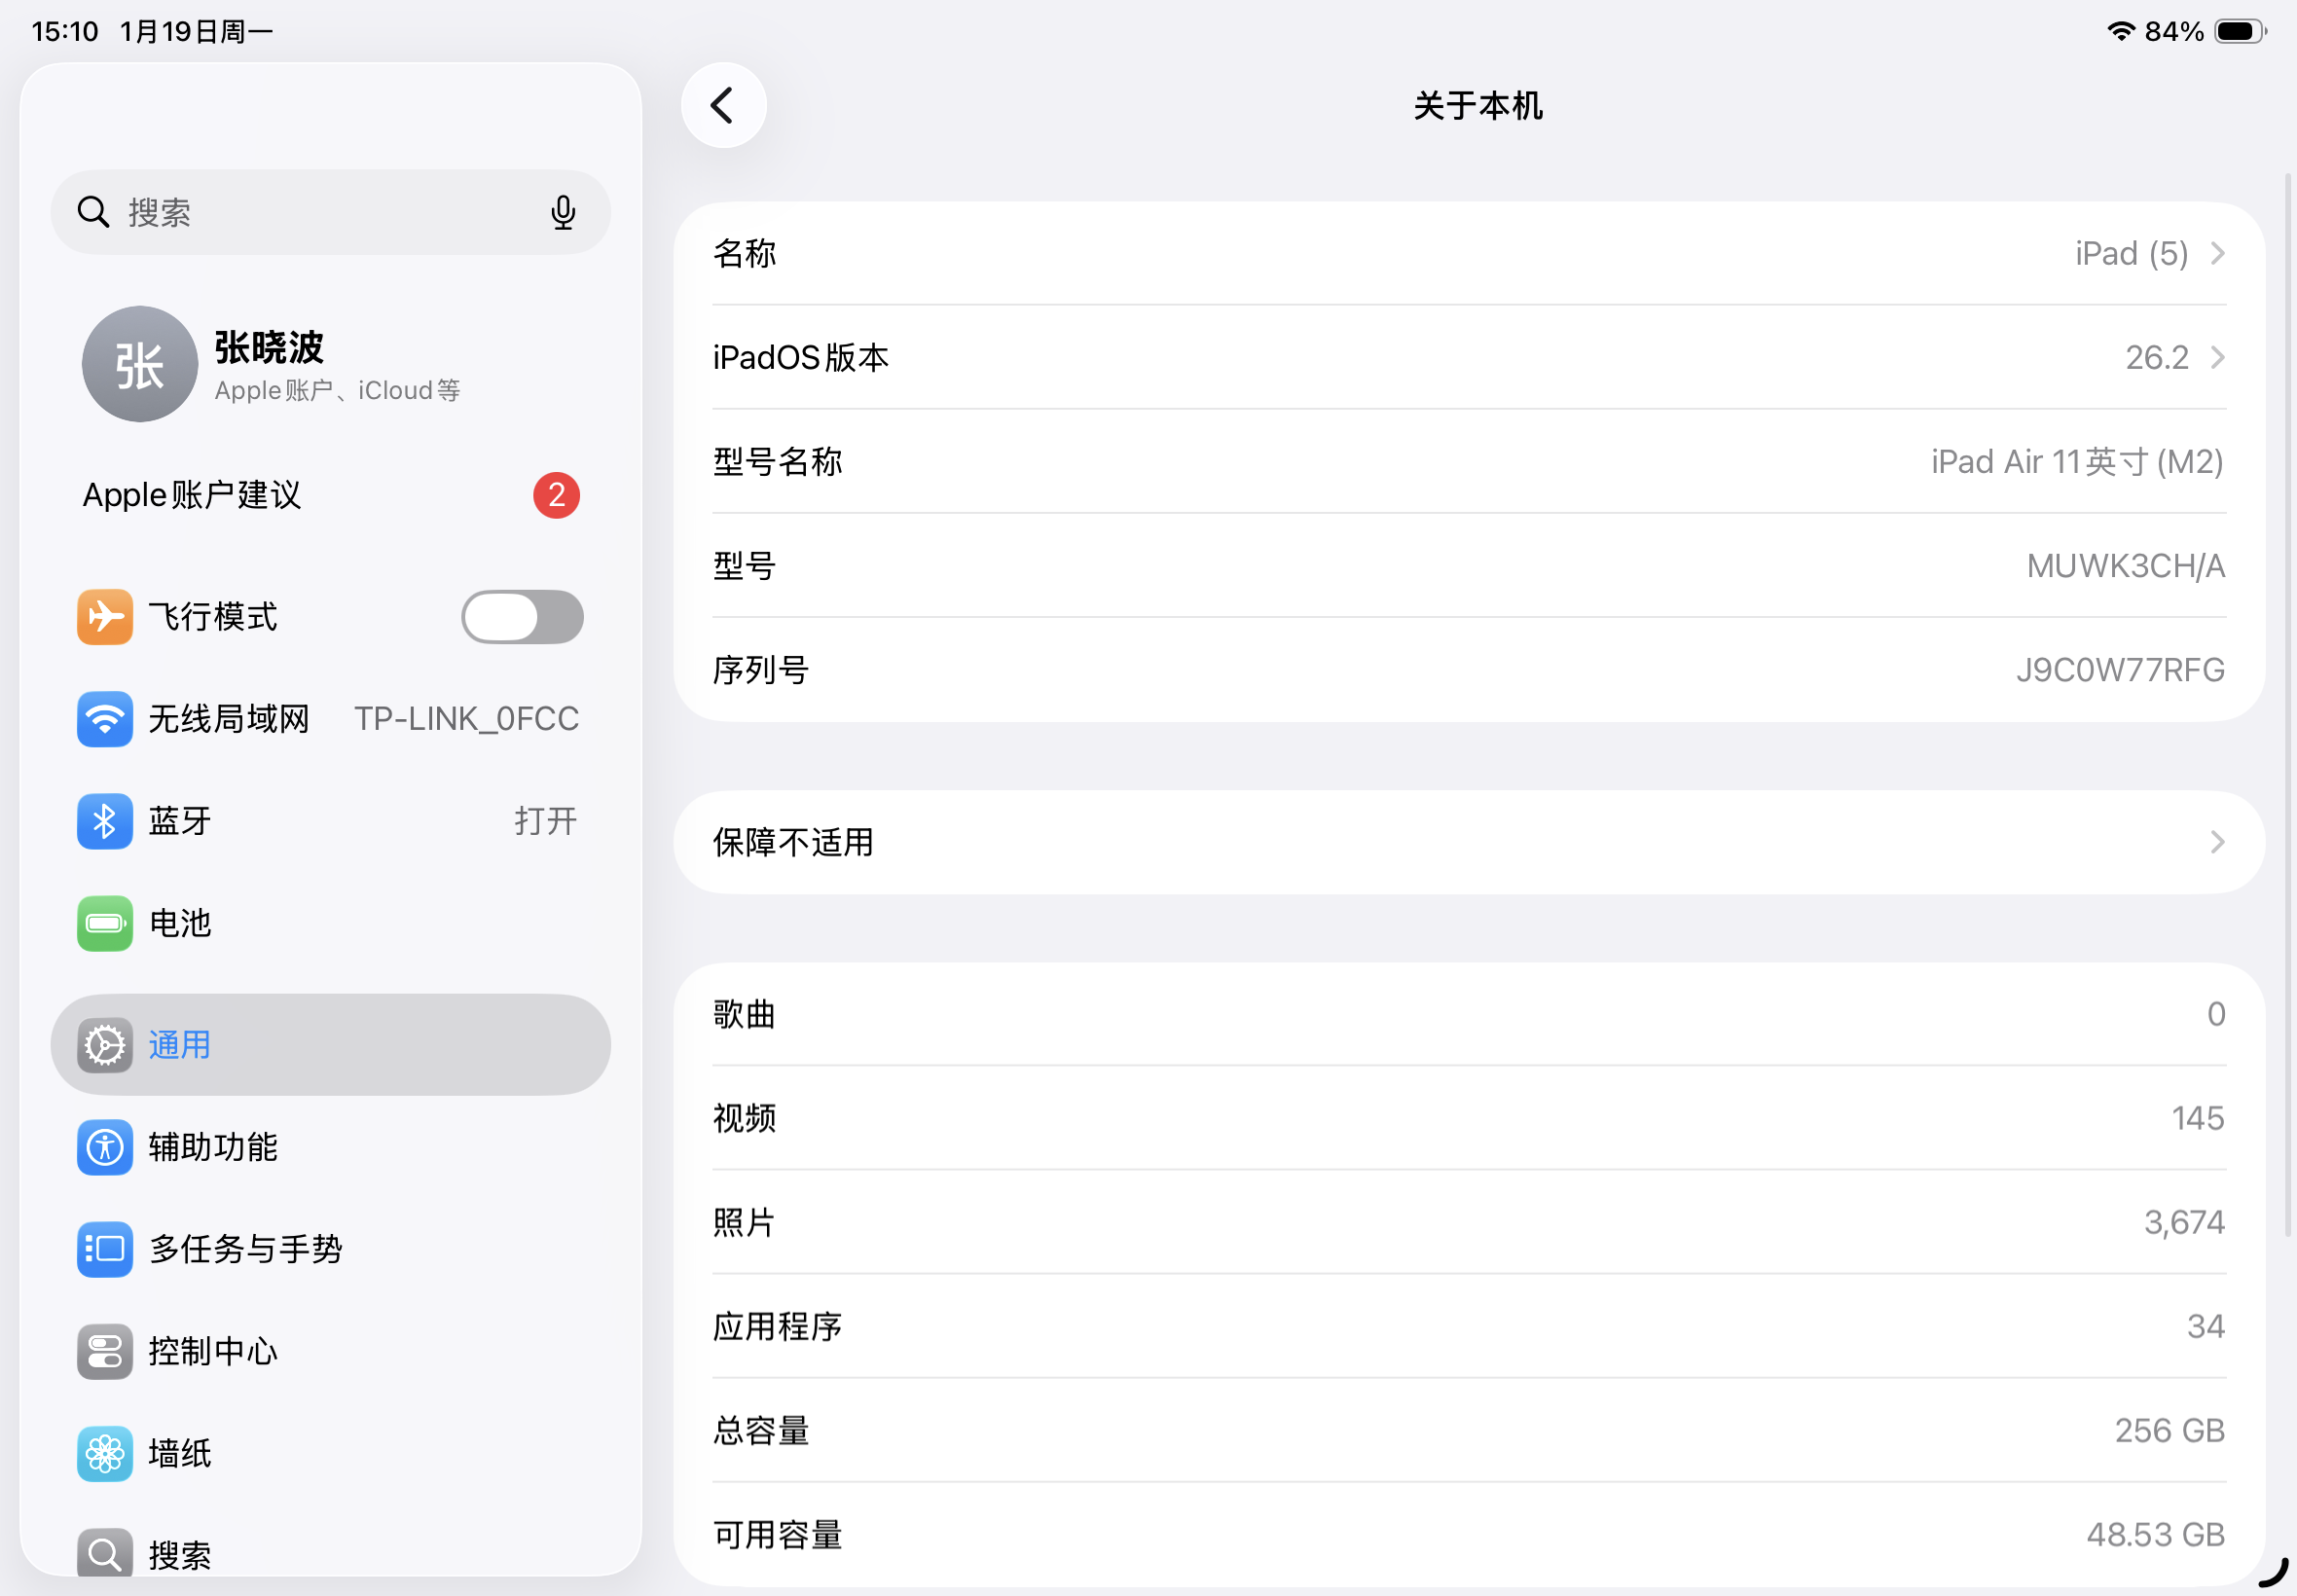Viewport: 2297px width, 1596px height.
Task: Tap the 照片 count 3,674
Action: (x=2184, y=1223)
